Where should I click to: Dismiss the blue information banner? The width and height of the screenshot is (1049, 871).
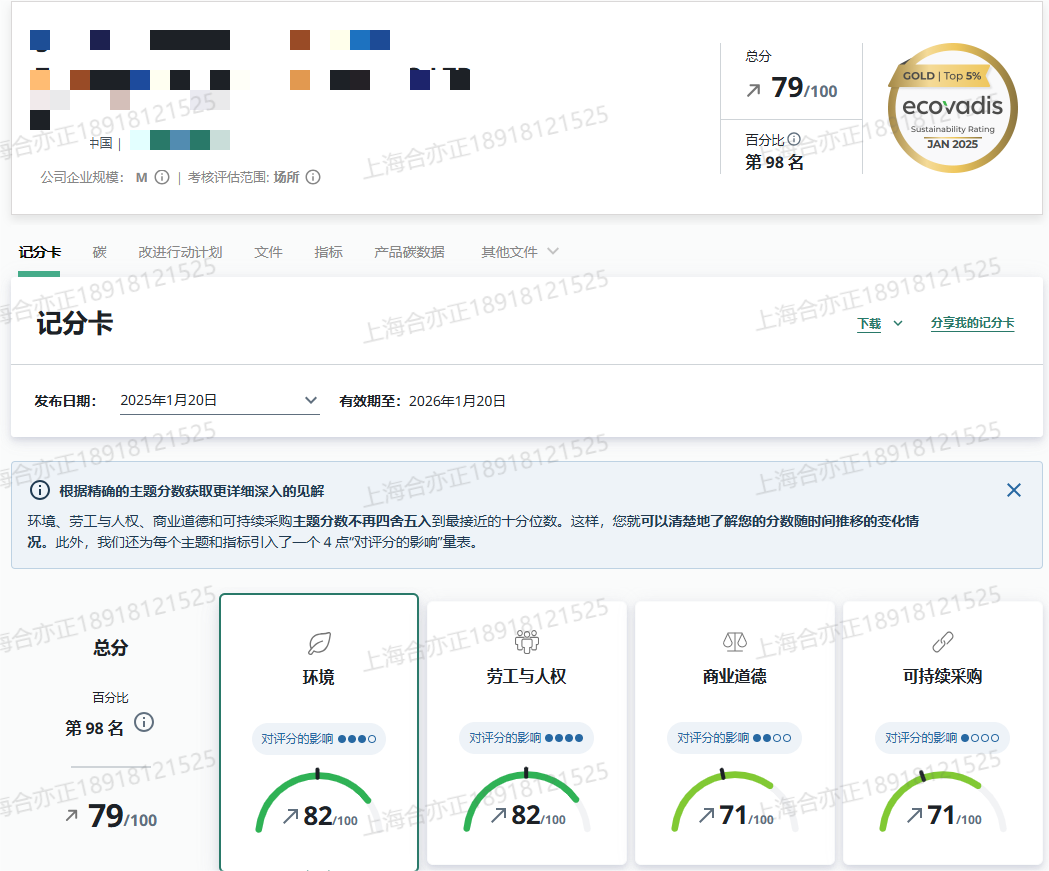point(1014,490)
